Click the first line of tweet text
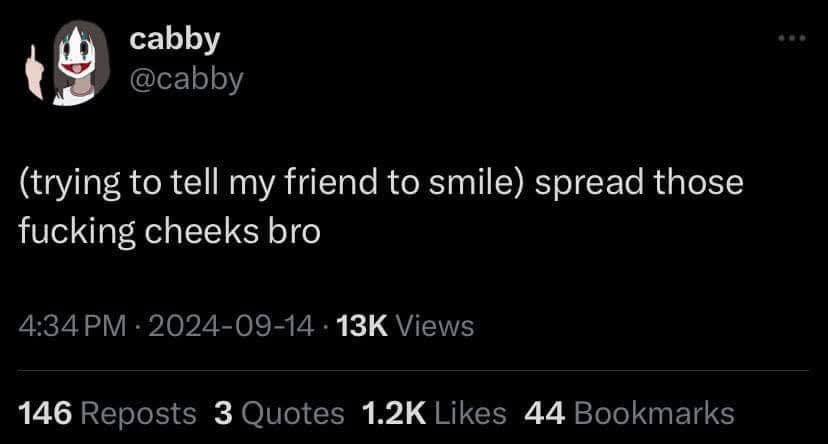 (381, 183)
